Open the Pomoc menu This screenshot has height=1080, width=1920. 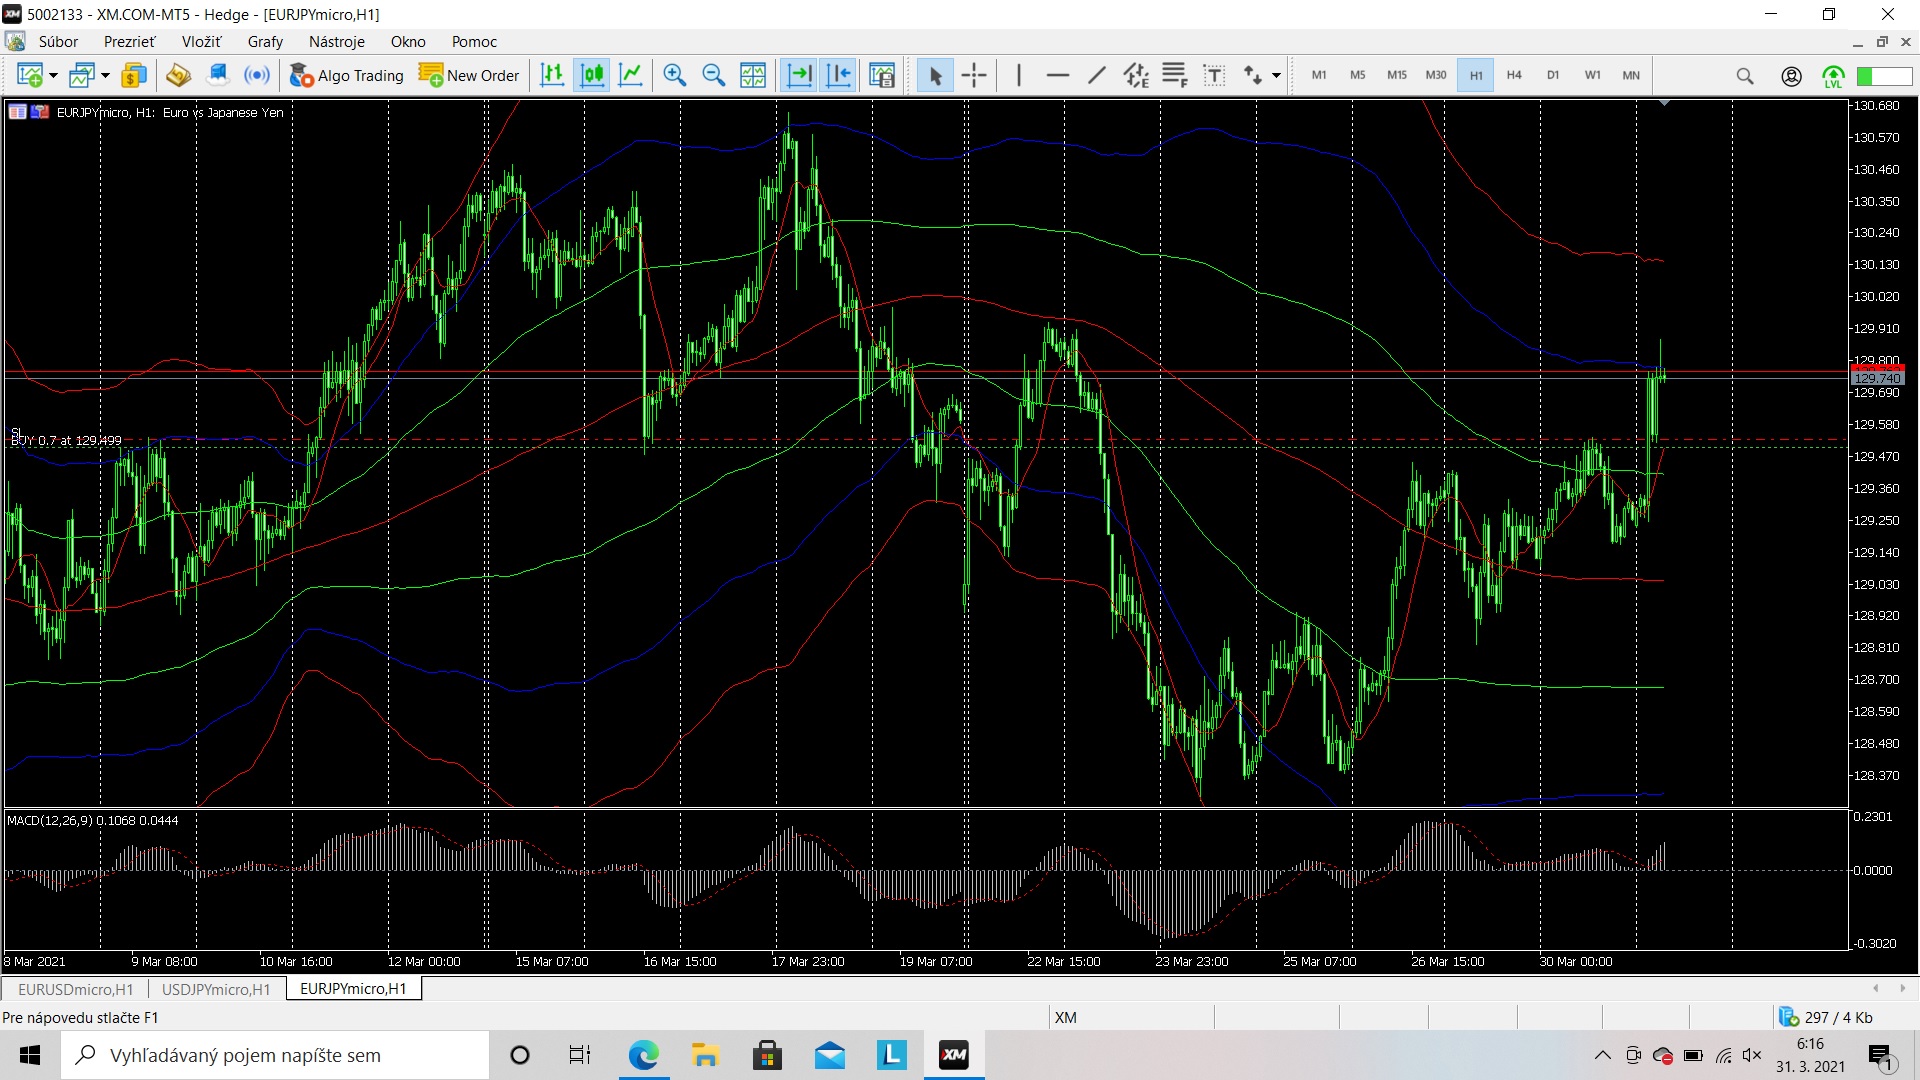474,41
